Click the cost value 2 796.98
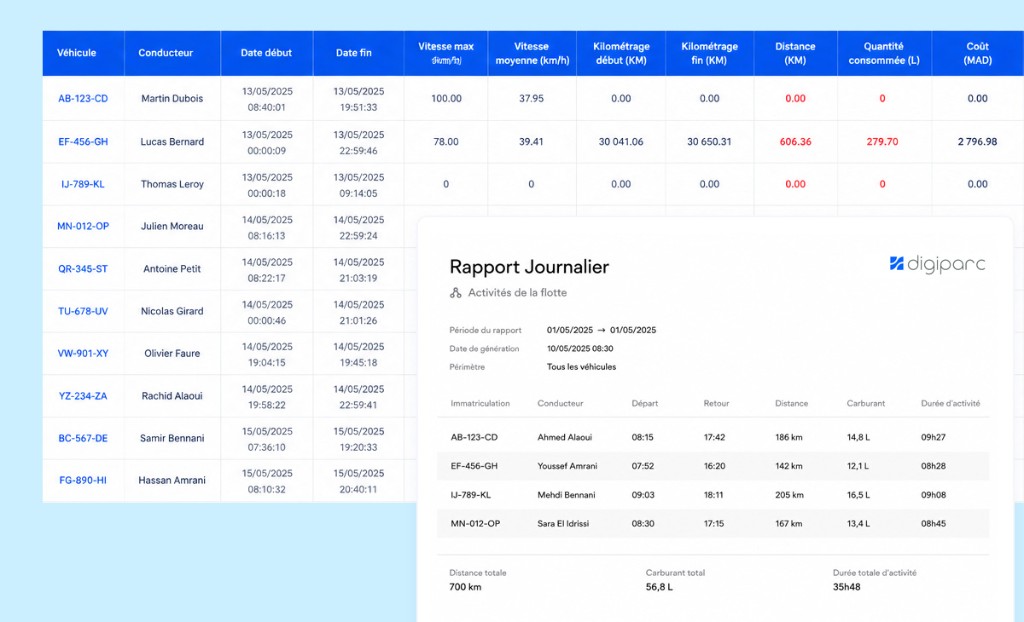 pos(978,142)
